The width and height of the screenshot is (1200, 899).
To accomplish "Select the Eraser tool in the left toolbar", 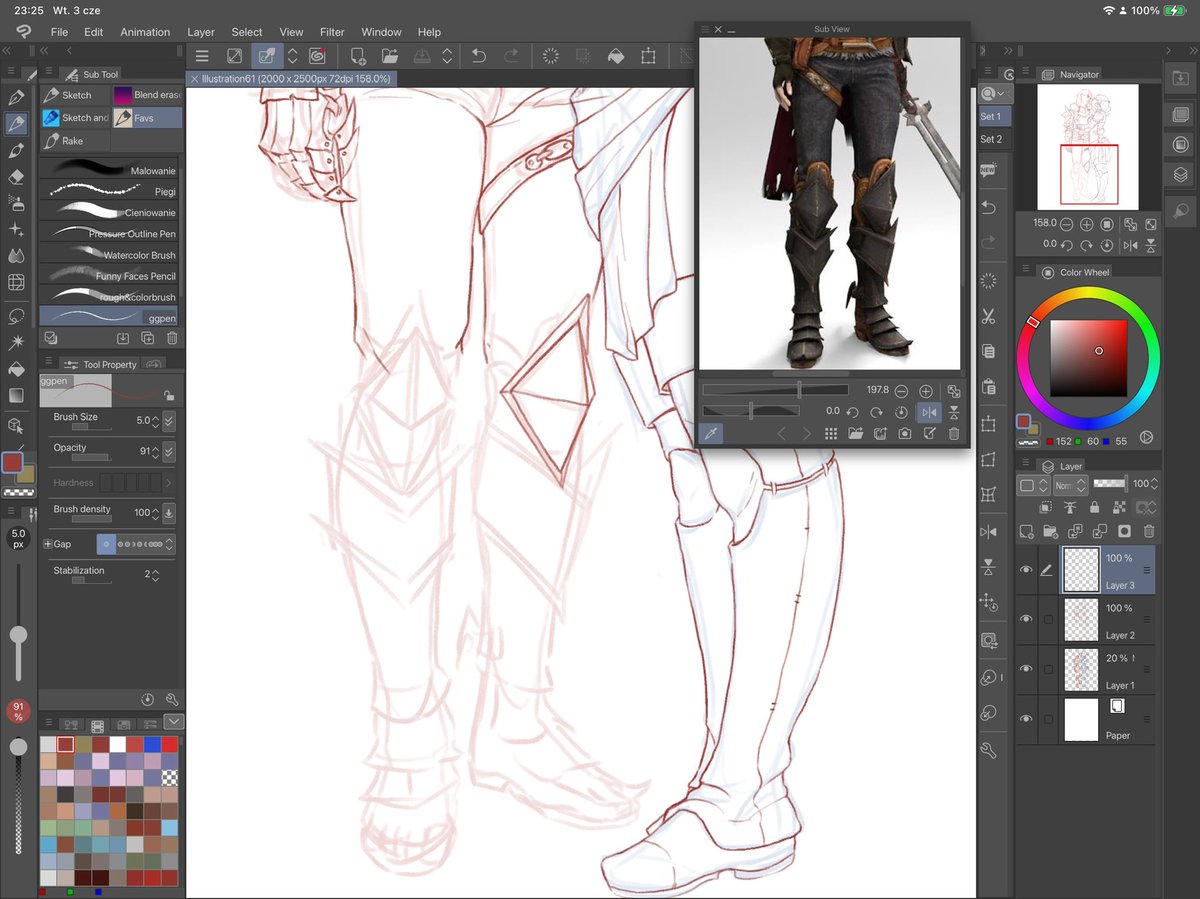I will [16, 177].
